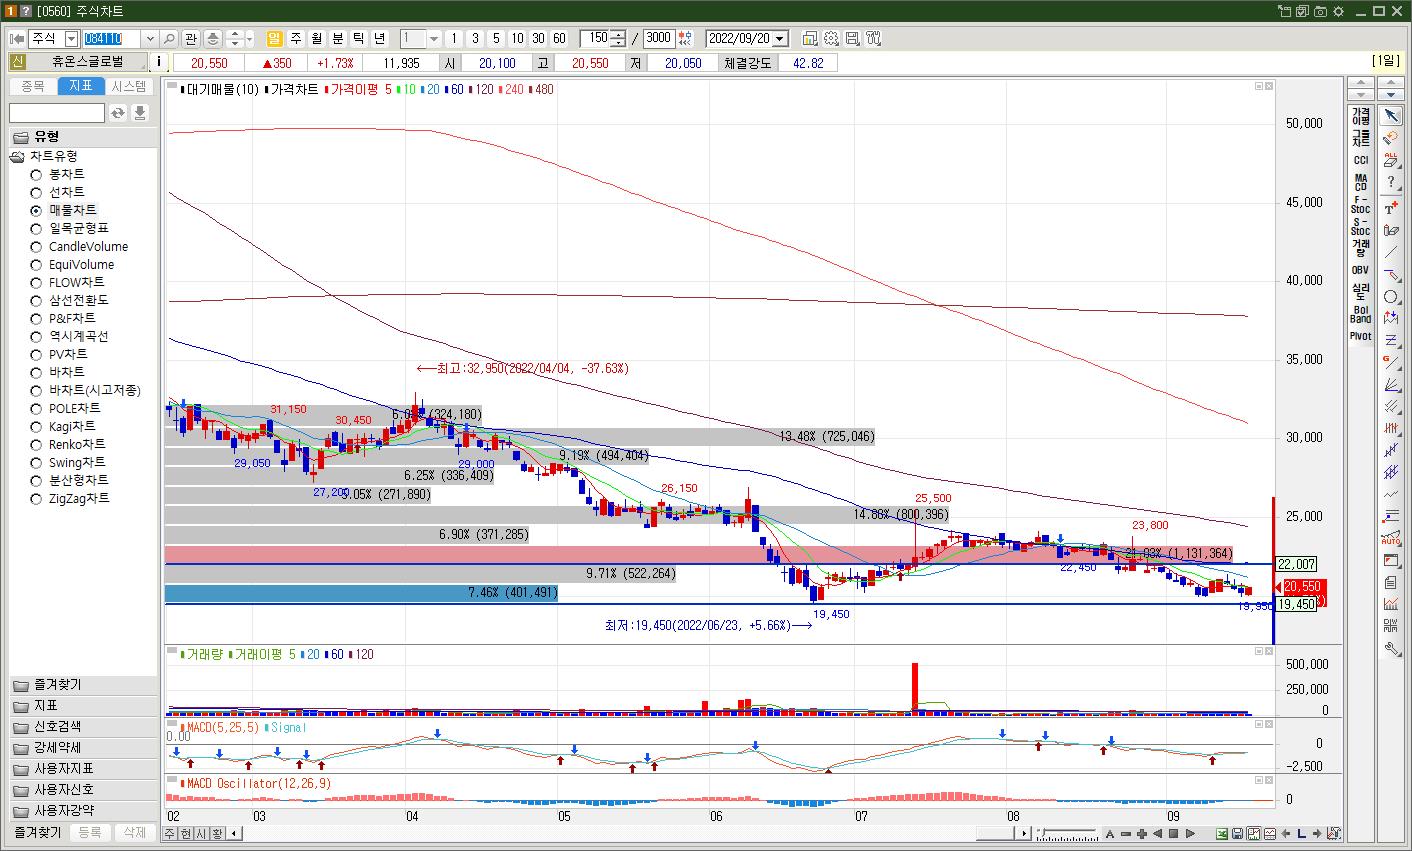Open the wrench settings tool in sidebar
This screenshot has width=1412, height=851.
click(1391, 648)
